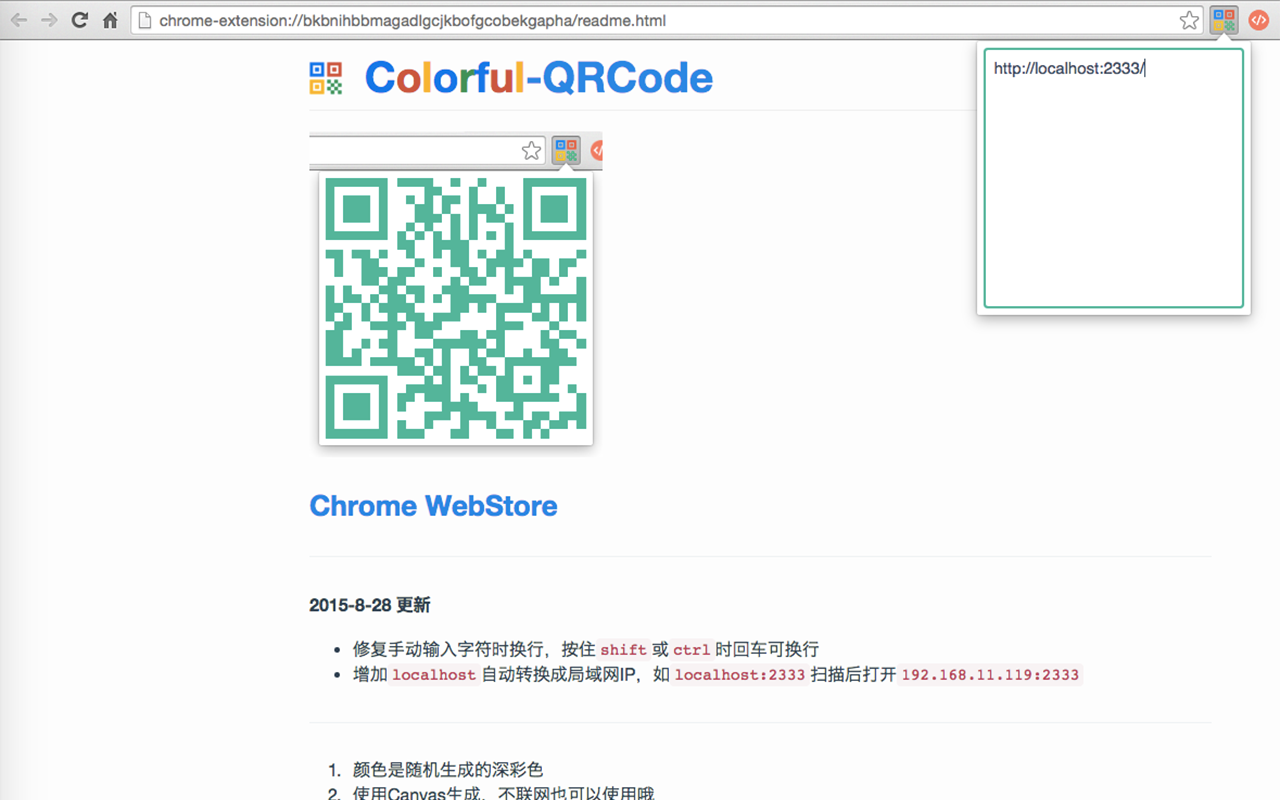
Task: Open the Chrome WebStore link
Action: 433,505
